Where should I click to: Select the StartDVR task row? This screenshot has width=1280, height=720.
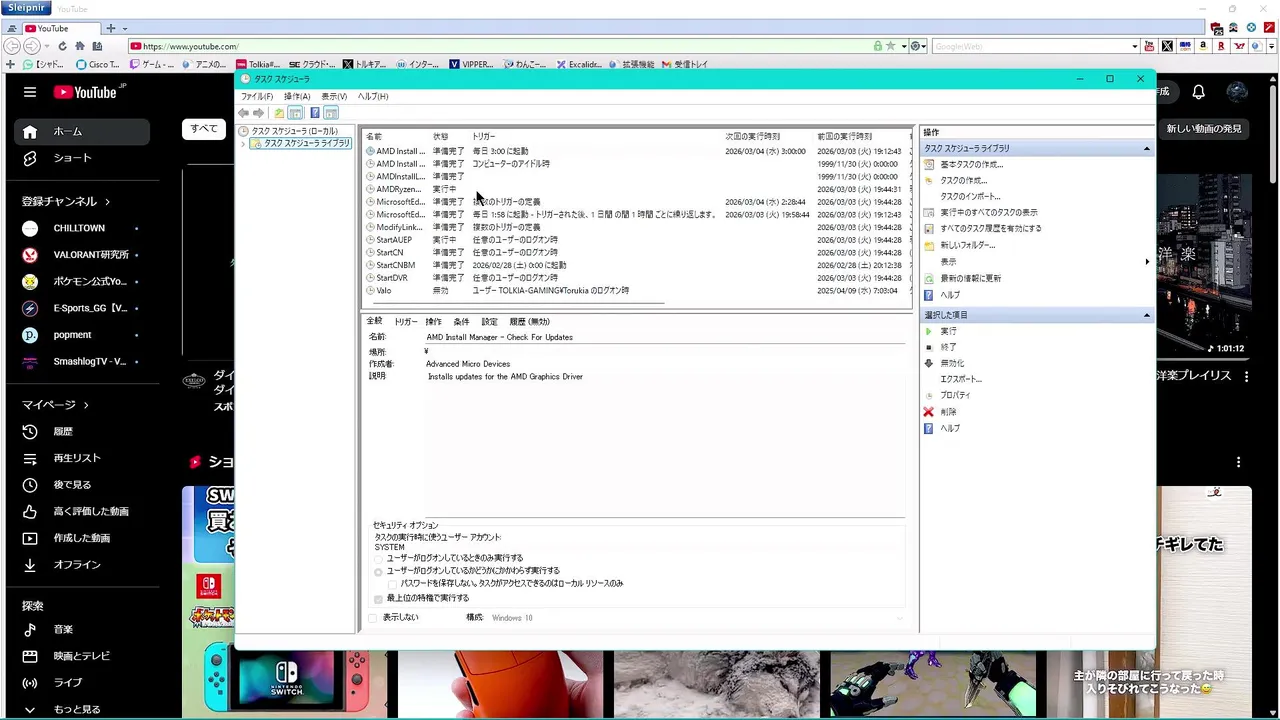(x=638, y=278)
